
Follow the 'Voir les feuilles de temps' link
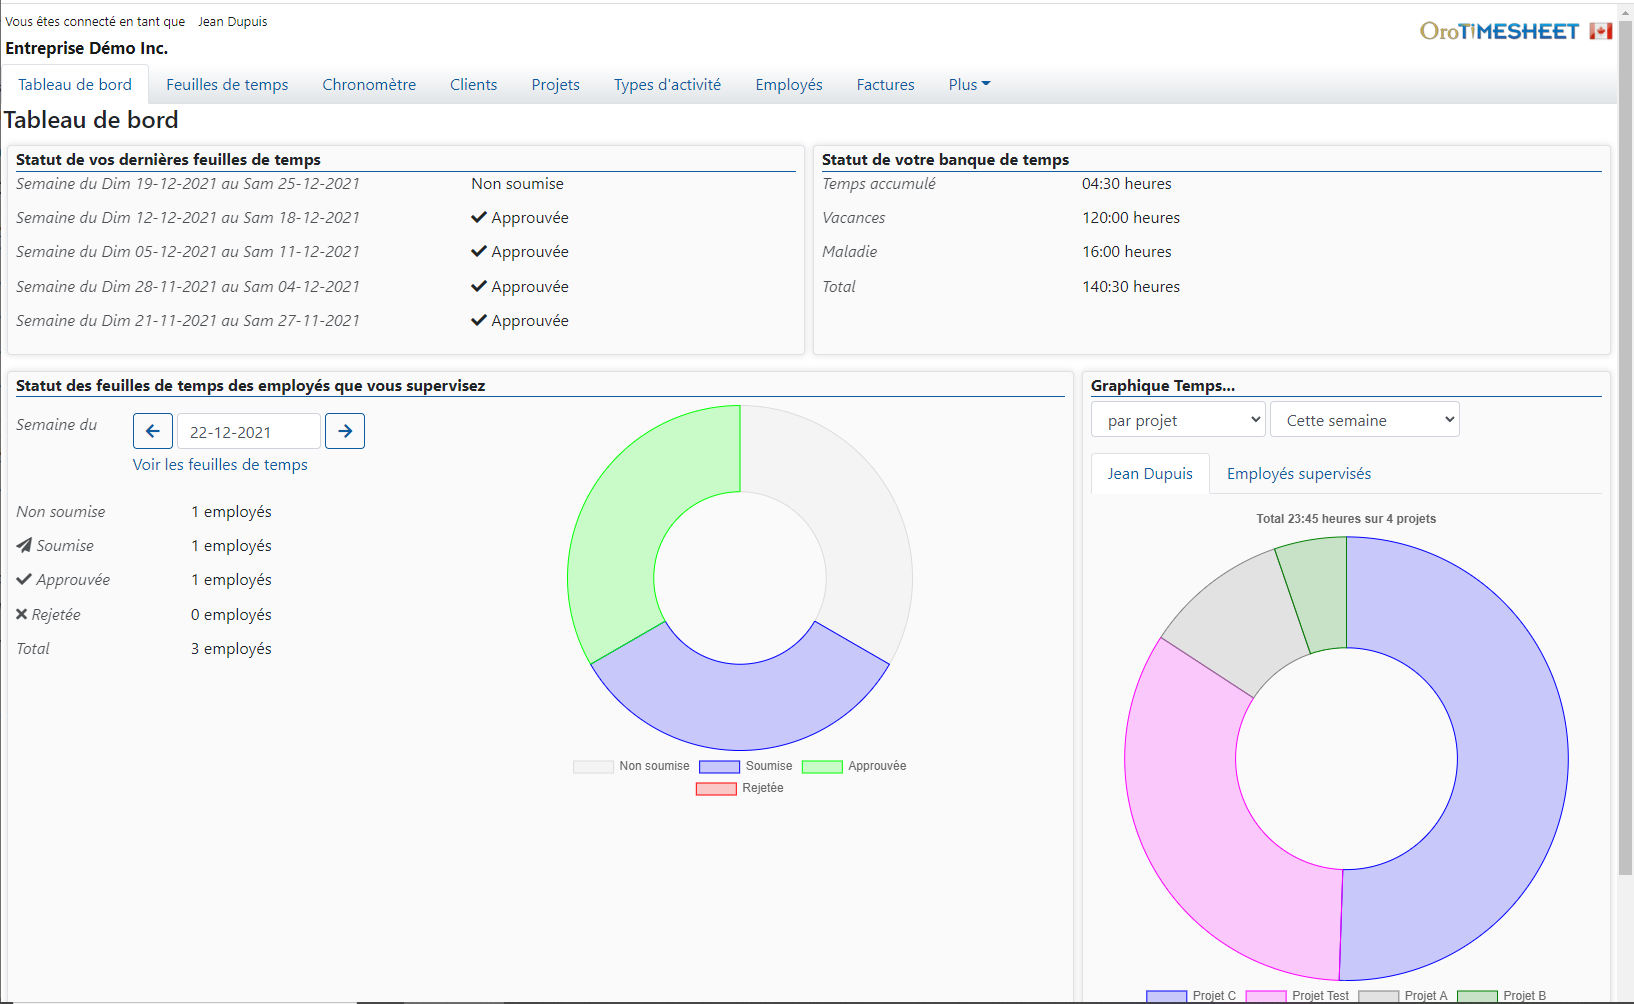coord(220,465)
